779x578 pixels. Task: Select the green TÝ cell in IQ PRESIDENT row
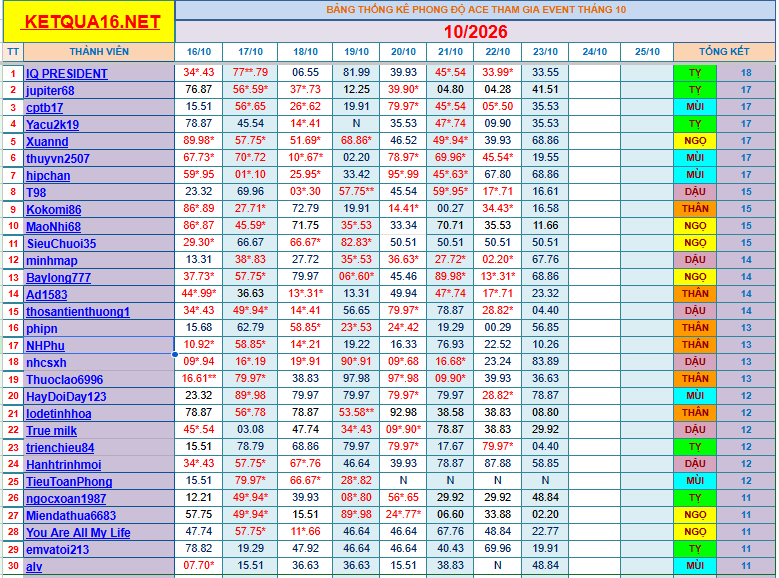click(695, 73)
